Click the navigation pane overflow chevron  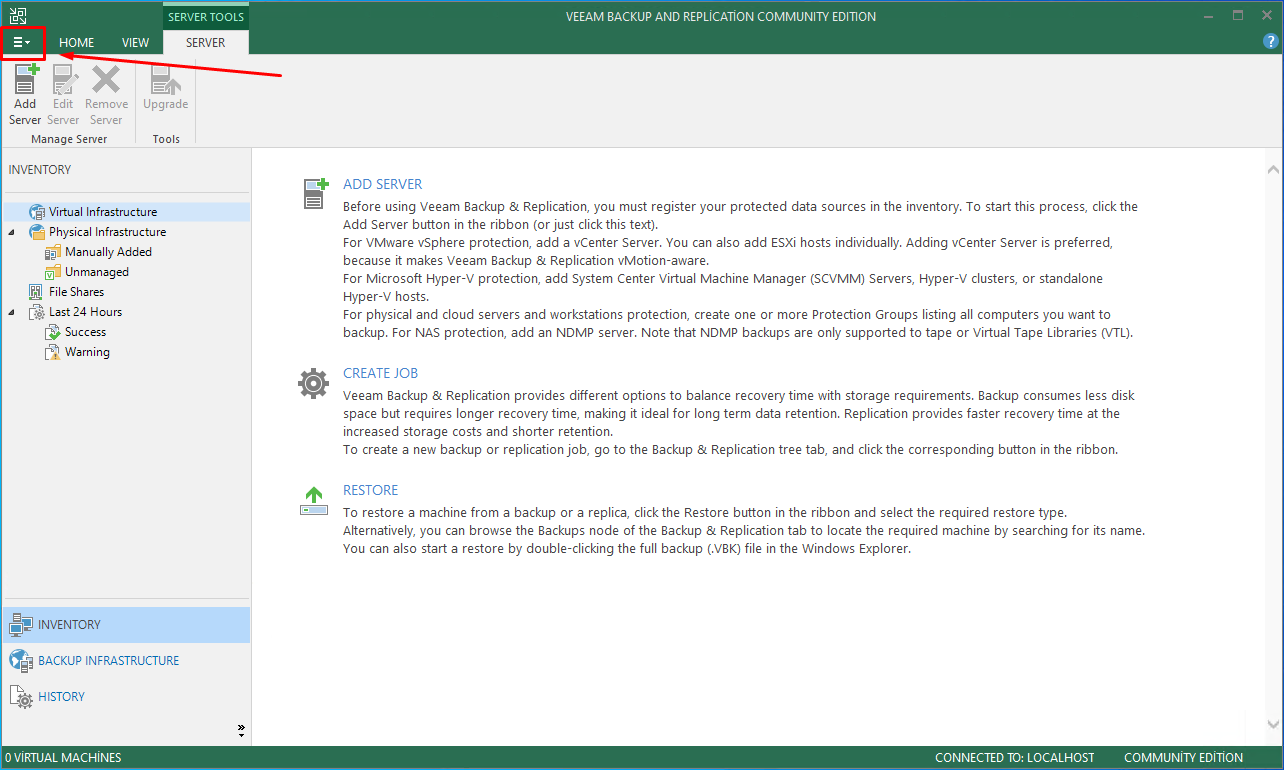point(241,731)
